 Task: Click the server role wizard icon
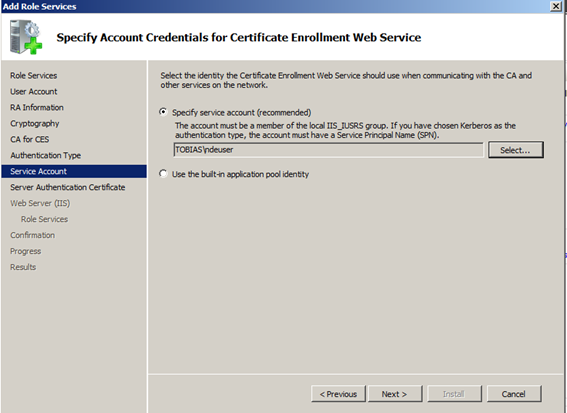click(26, 37)
